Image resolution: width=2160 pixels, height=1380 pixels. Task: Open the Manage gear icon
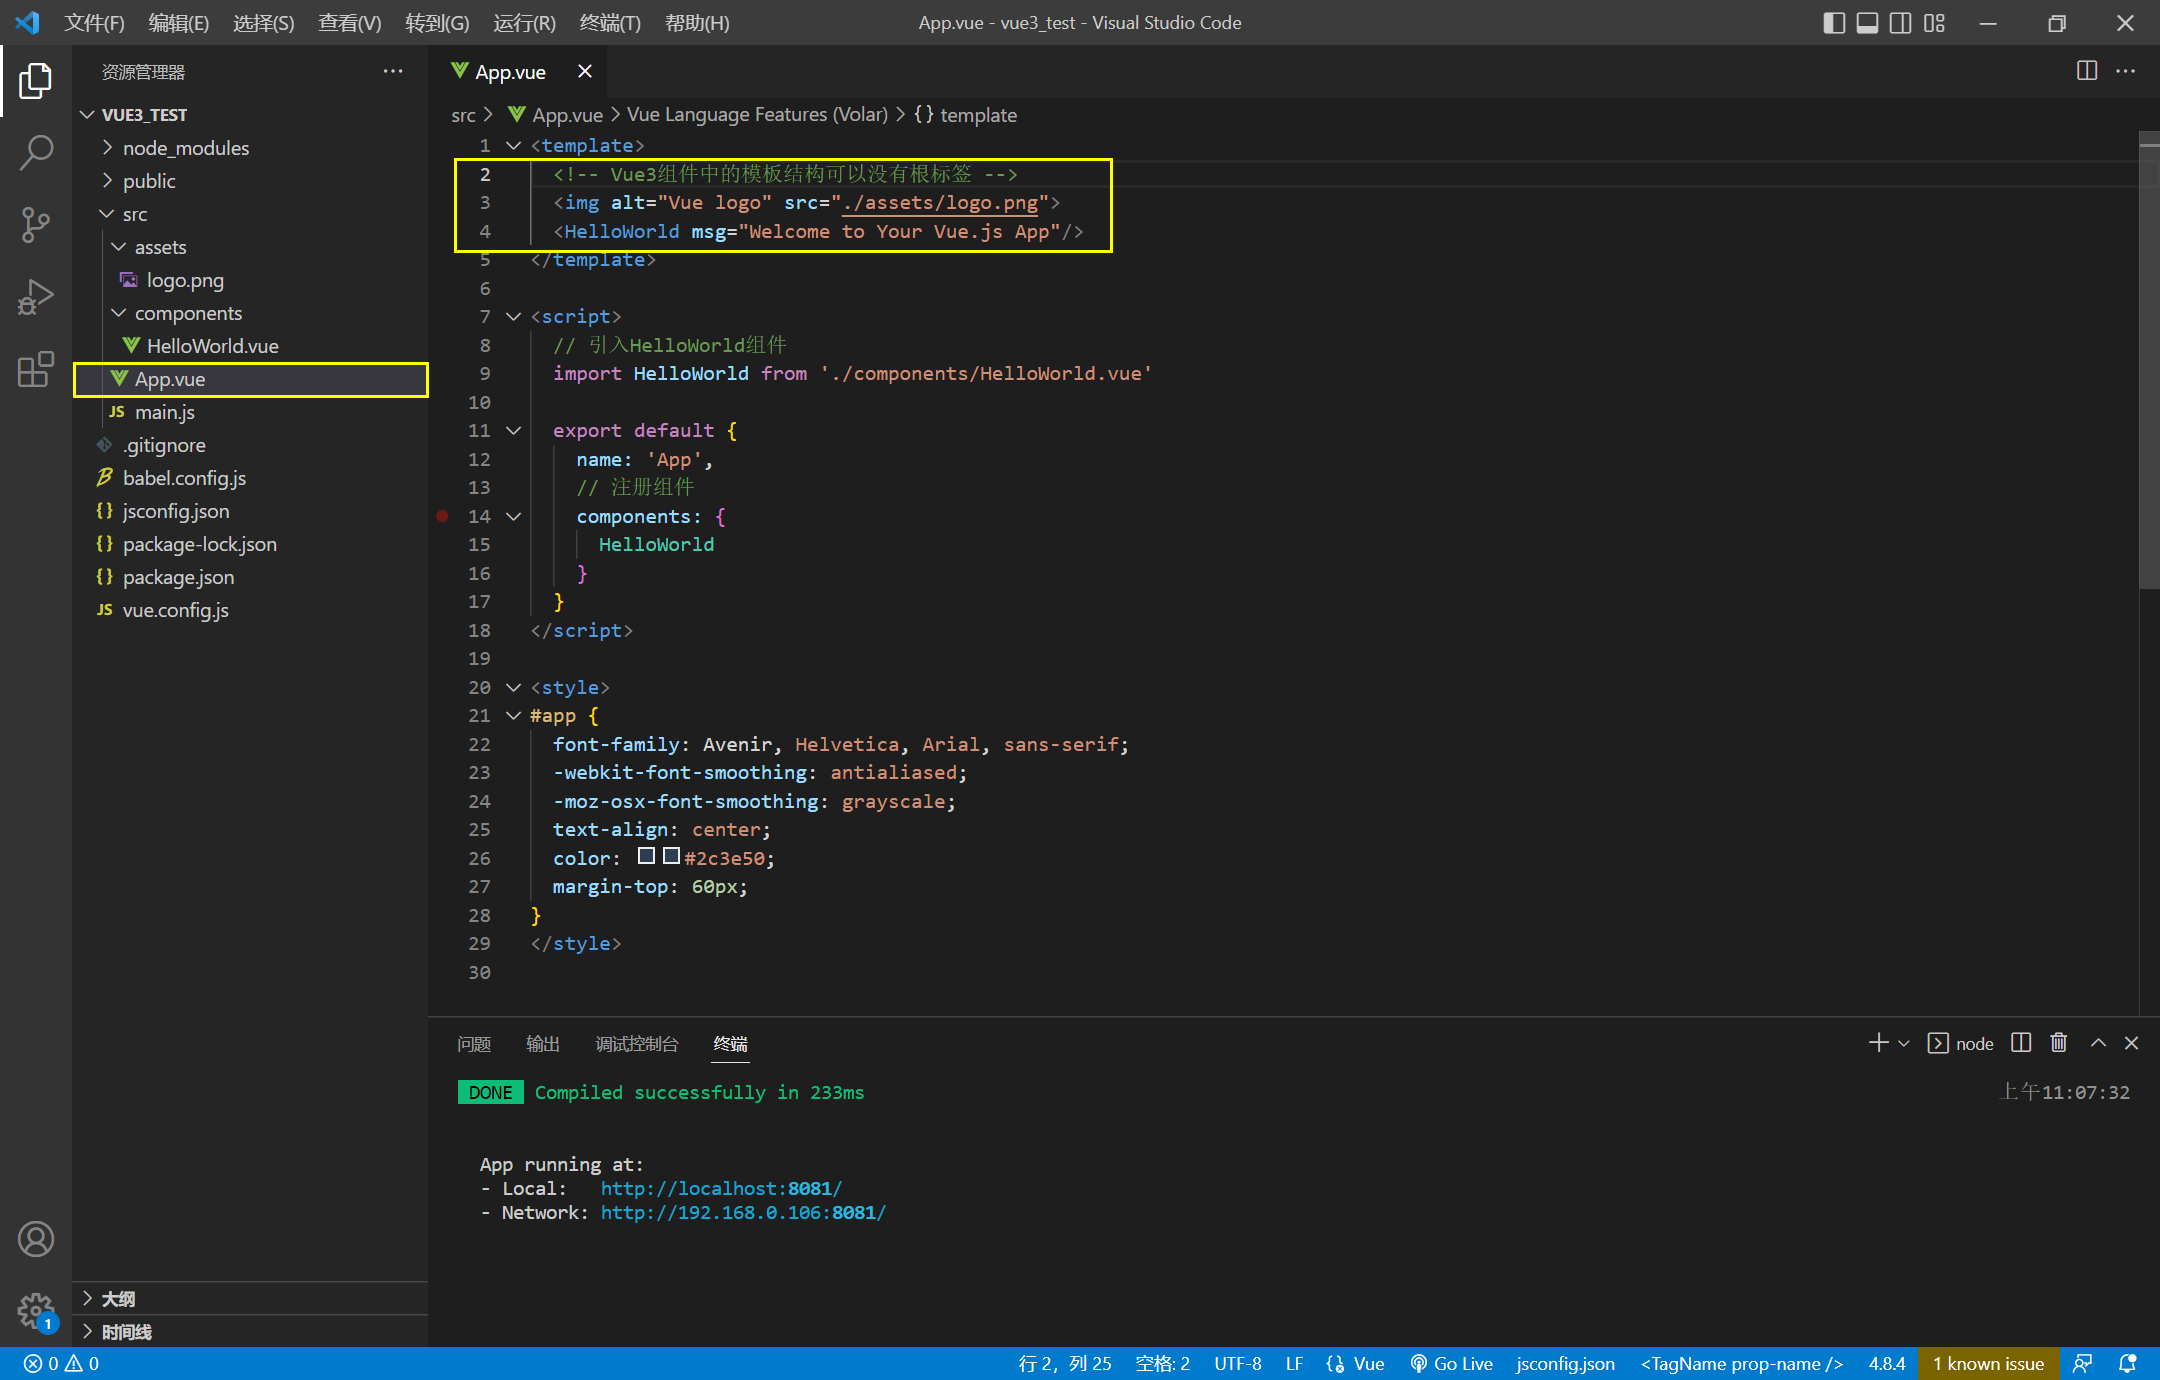pos(36,1310)
